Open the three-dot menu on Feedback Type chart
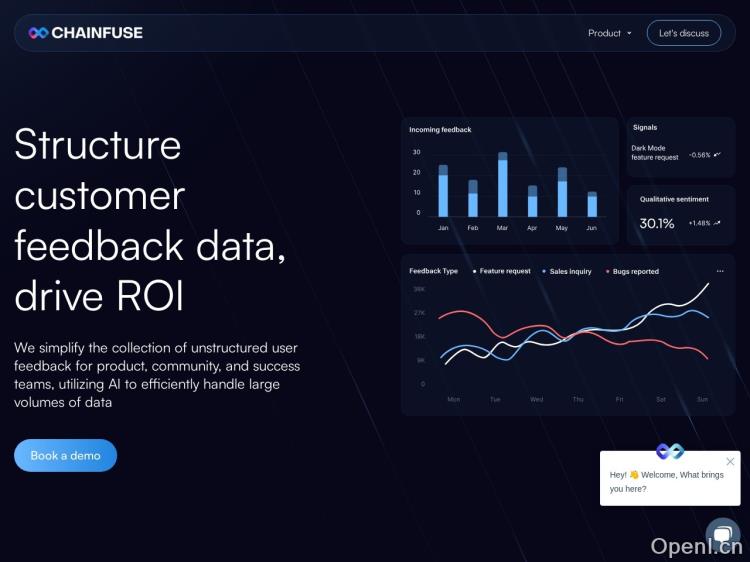This screenshot has width=750, height=562. click(720, 271)
